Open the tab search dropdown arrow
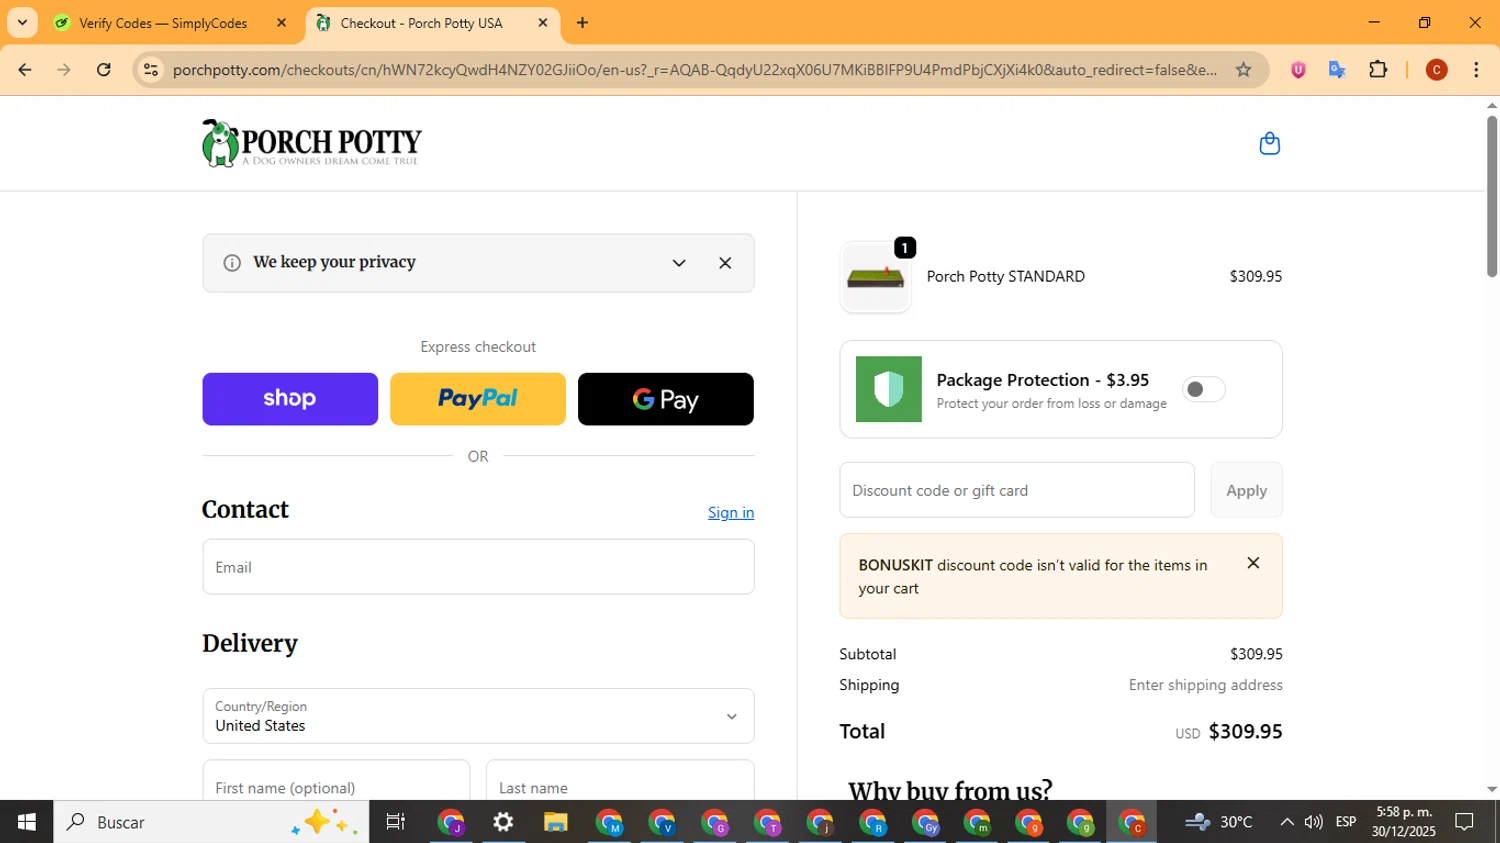The height and width of the screenshot is (843, 1500). pyautogui.click(x=22, y=23)
